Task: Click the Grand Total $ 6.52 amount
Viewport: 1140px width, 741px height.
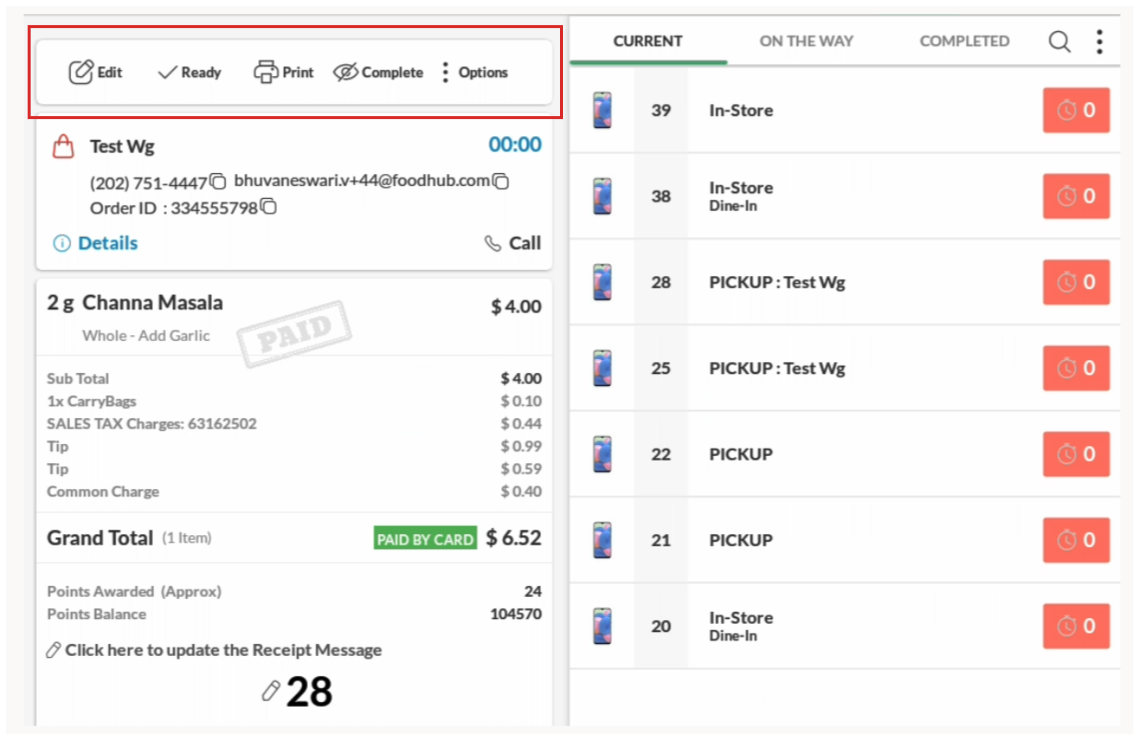Action: (514, 538)
